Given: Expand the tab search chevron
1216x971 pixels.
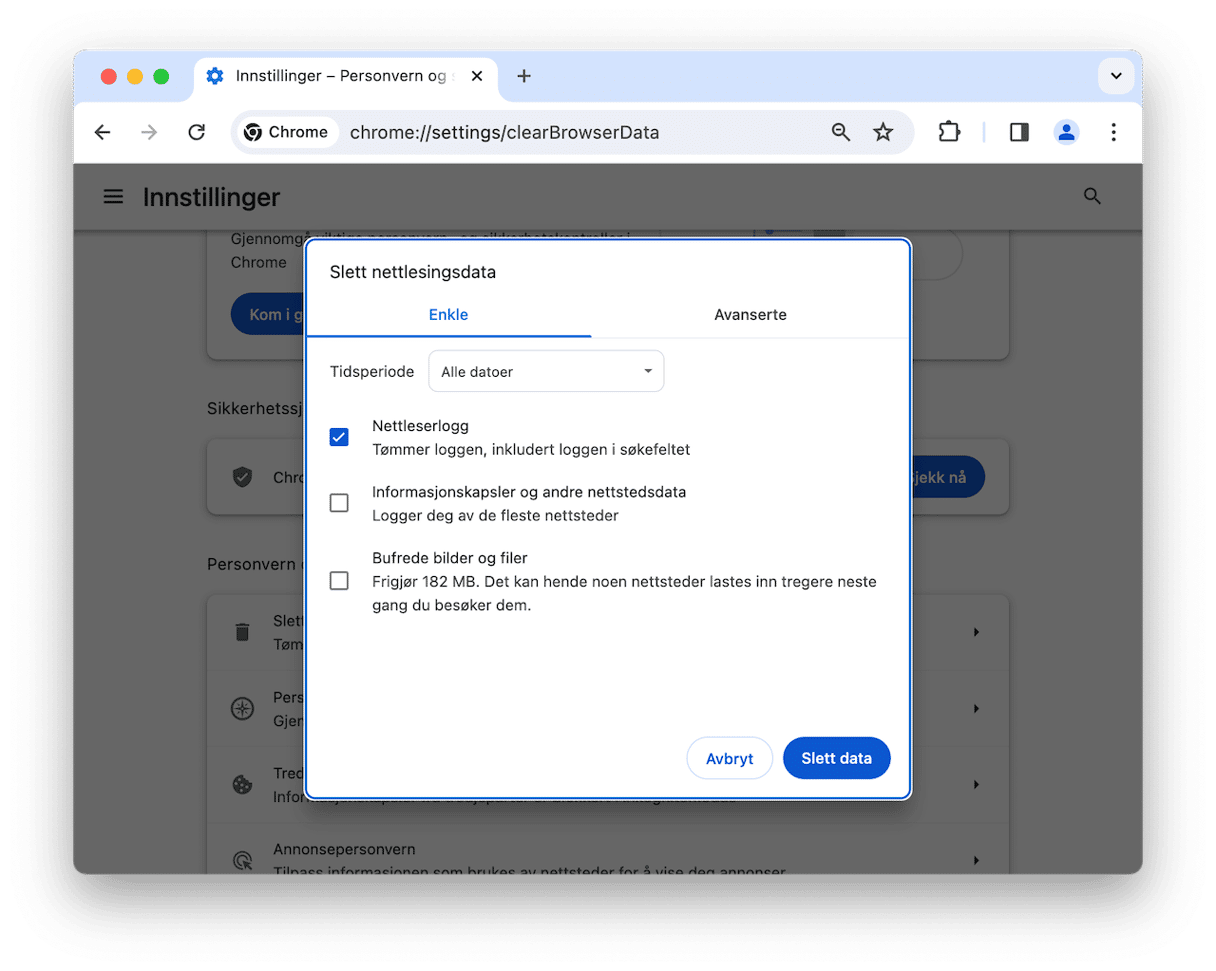Looking at the screenshot, I should click(1115, 76).
